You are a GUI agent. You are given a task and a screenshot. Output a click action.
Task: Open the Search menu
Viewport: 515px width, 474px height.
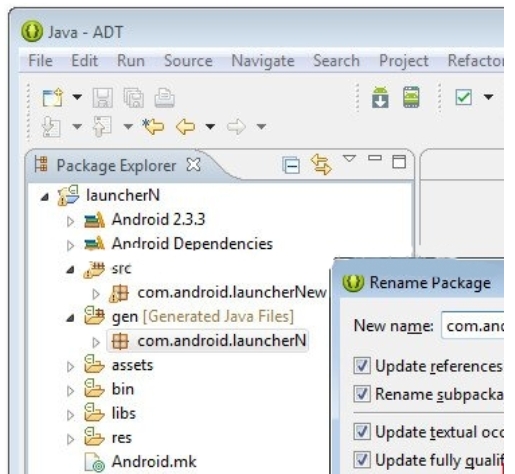337,61
